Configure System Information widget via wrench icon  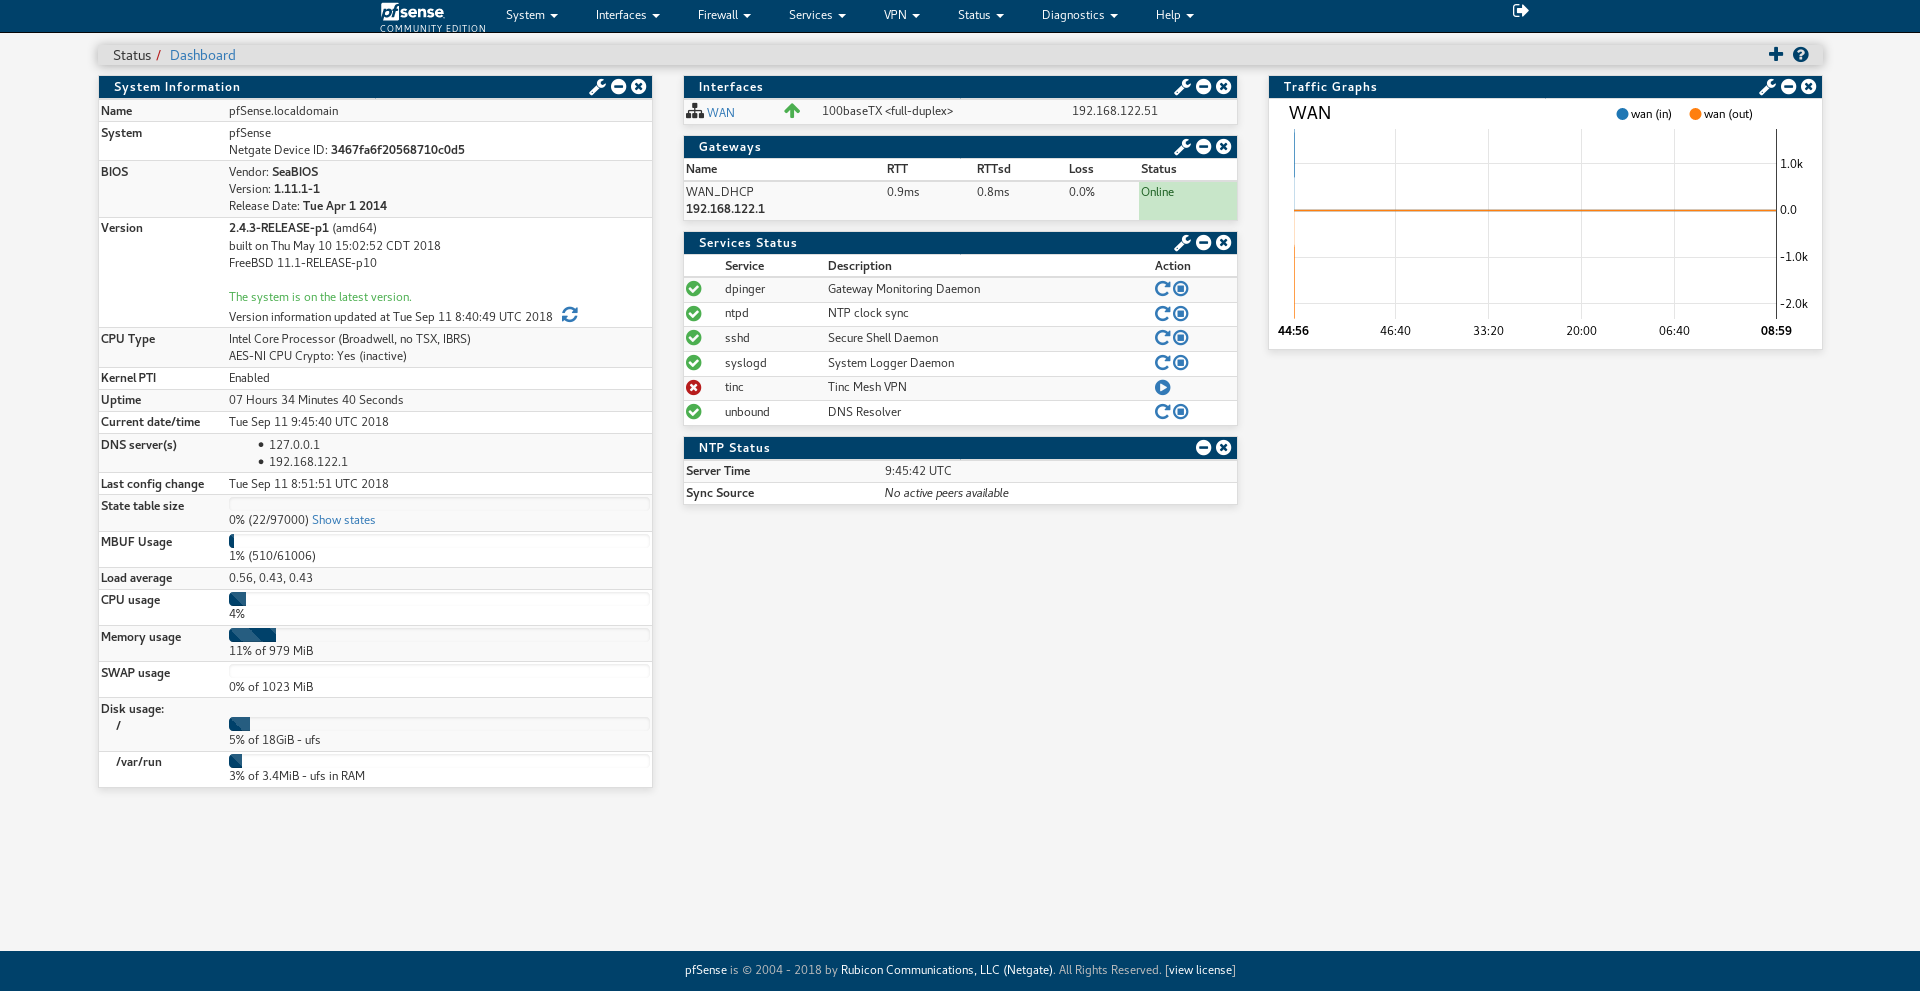(x=597, y=87)
